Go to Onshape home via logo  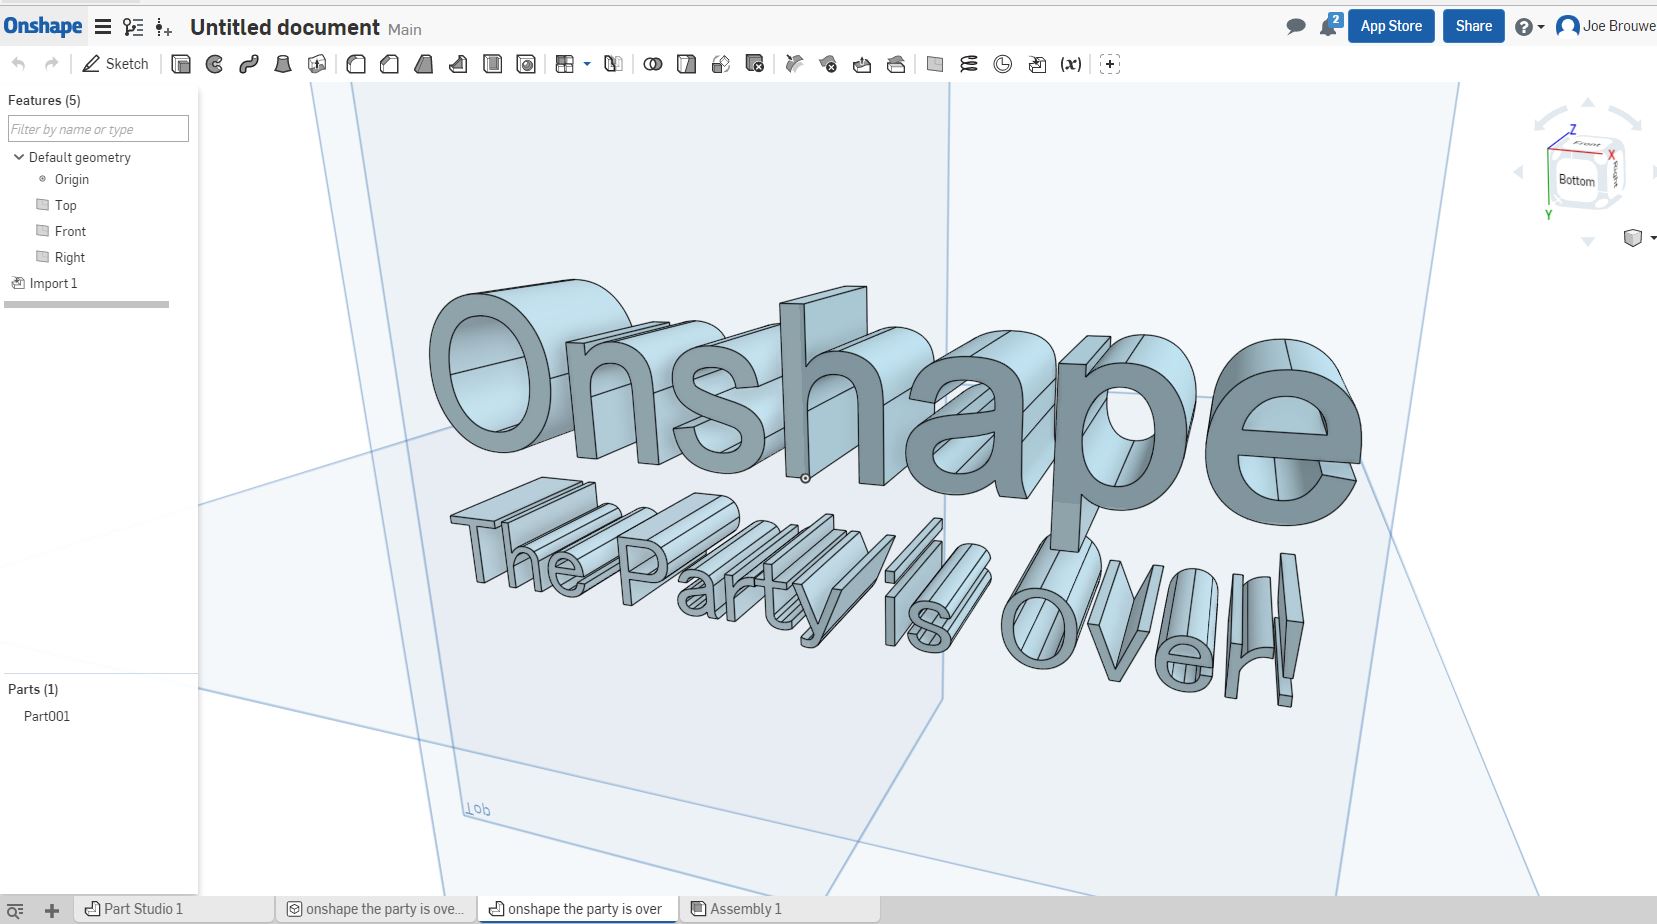click(43, 26)
